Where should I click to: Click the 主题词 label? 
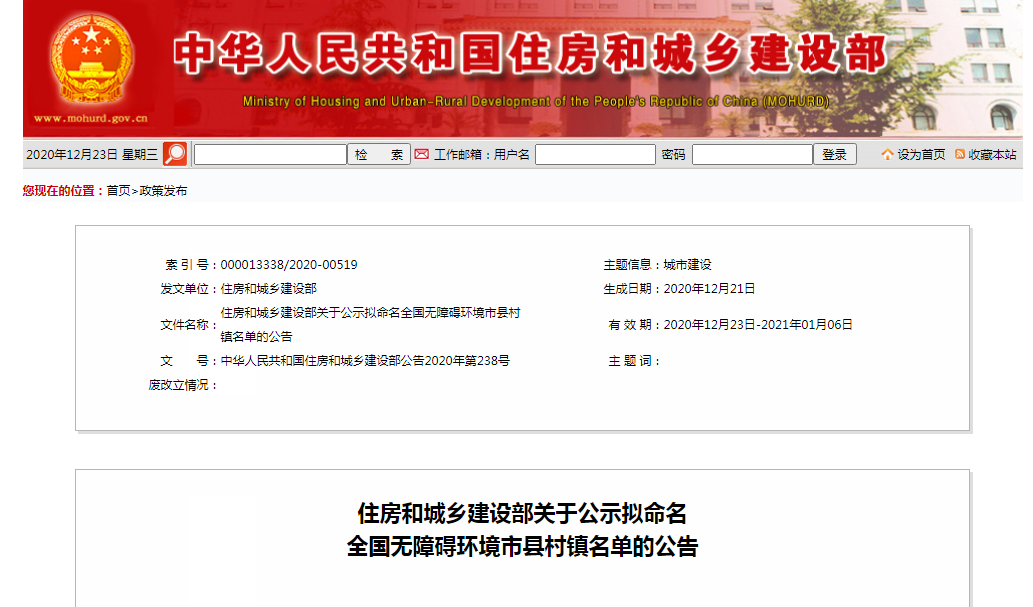pos(634,361)
